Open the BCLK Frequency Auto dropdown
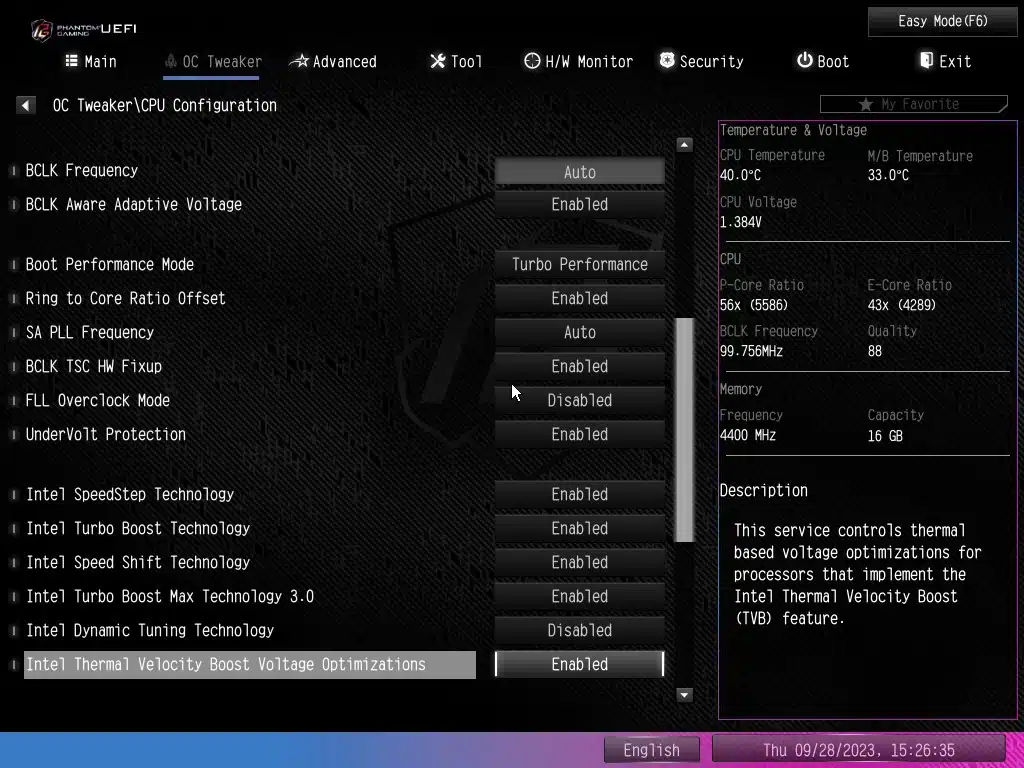Image resolution: width=1024 pixels, height=768 pixels. tap(579, 172)
